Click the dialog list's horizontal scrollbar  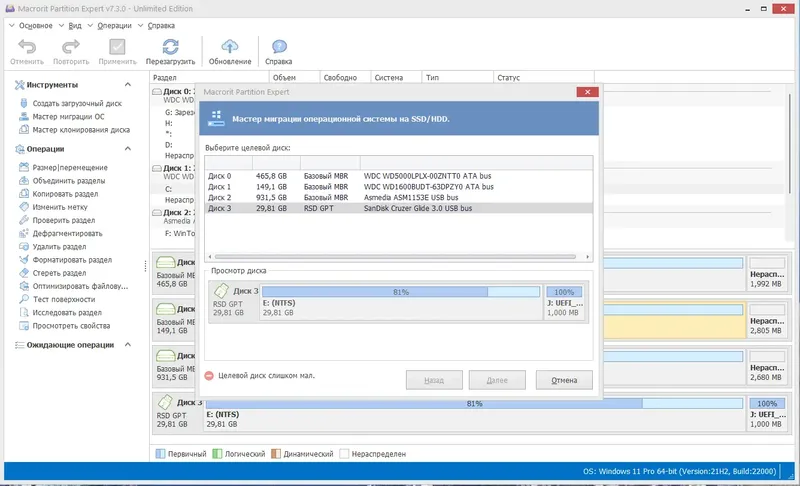tap(395, 257)
